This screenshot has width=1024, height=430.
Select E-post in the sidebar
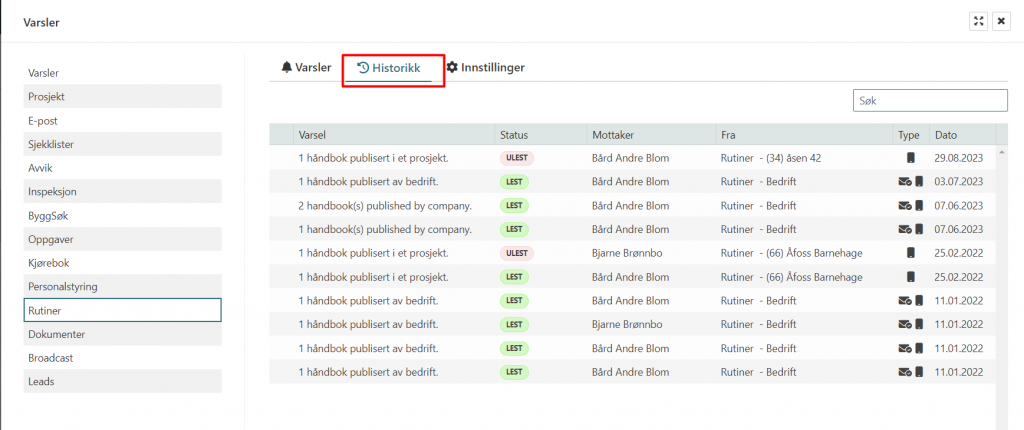coord(123,120)
